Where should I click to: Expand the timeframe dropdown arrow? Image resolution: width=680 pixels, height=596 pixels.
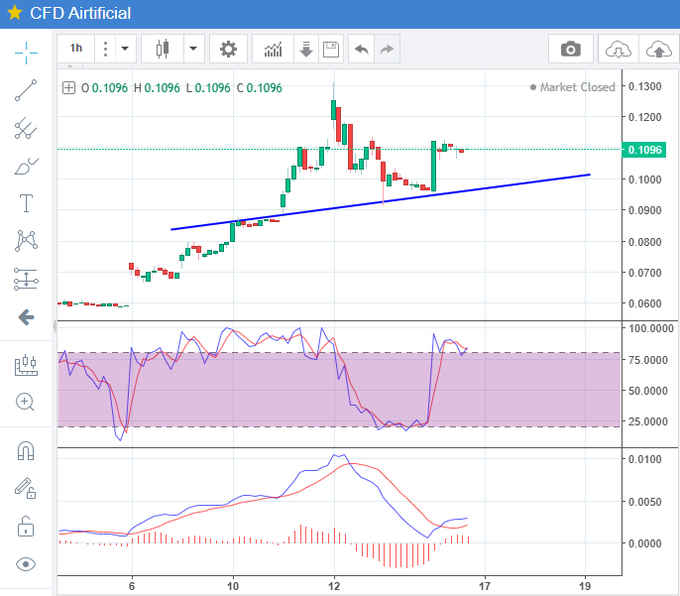[125, 49]
